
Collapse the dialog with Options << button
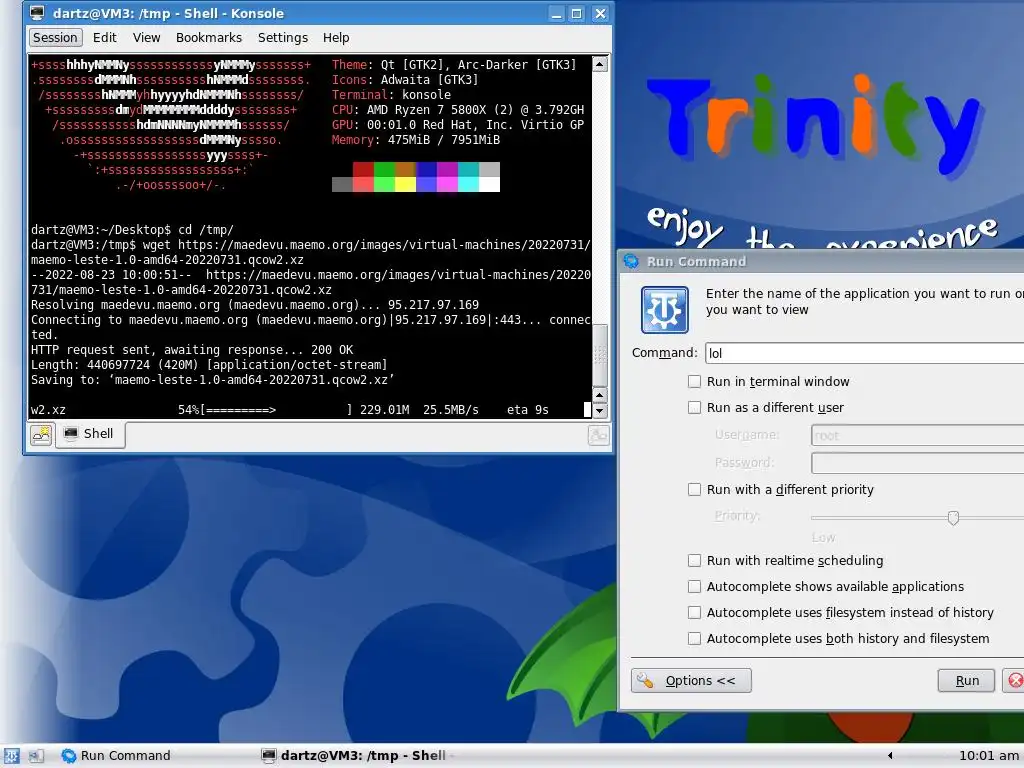pos(691,680)
